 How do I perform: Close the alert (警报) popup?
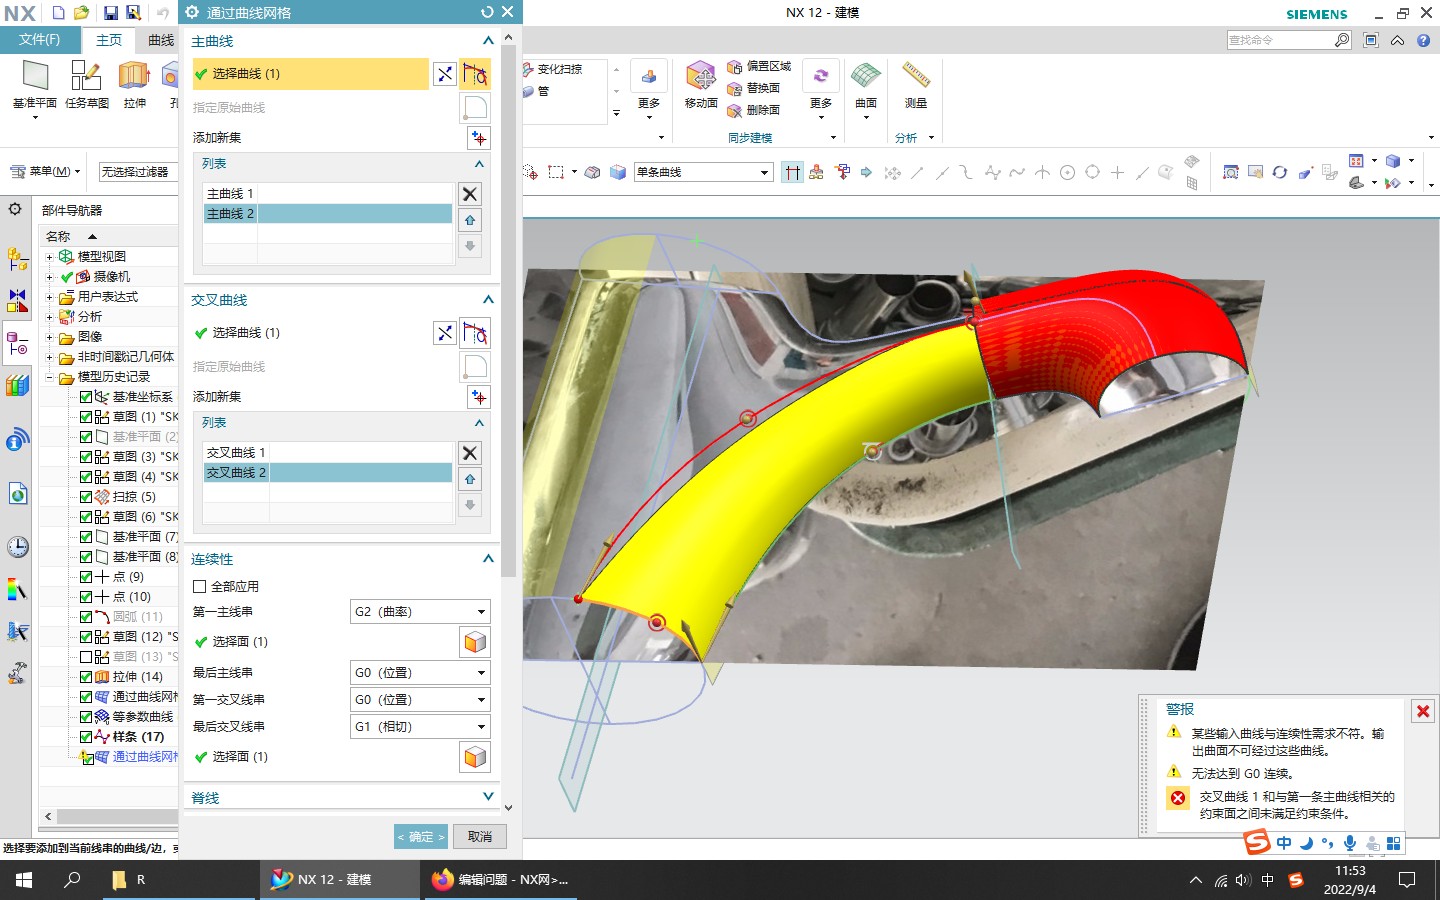(x=1423, y=711)
